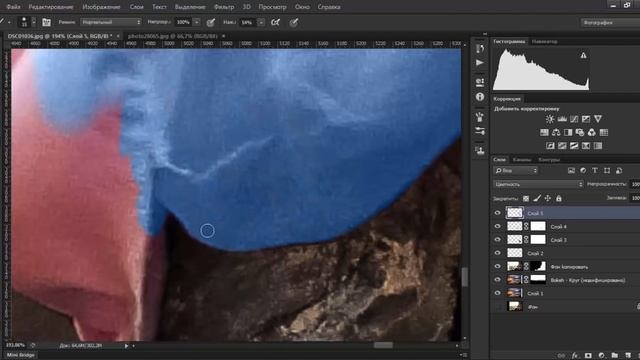Close the DSC01036.jpg document tab
Viewport: 640px width, 360px height.
pyautogui.click(x=118, y=36)
